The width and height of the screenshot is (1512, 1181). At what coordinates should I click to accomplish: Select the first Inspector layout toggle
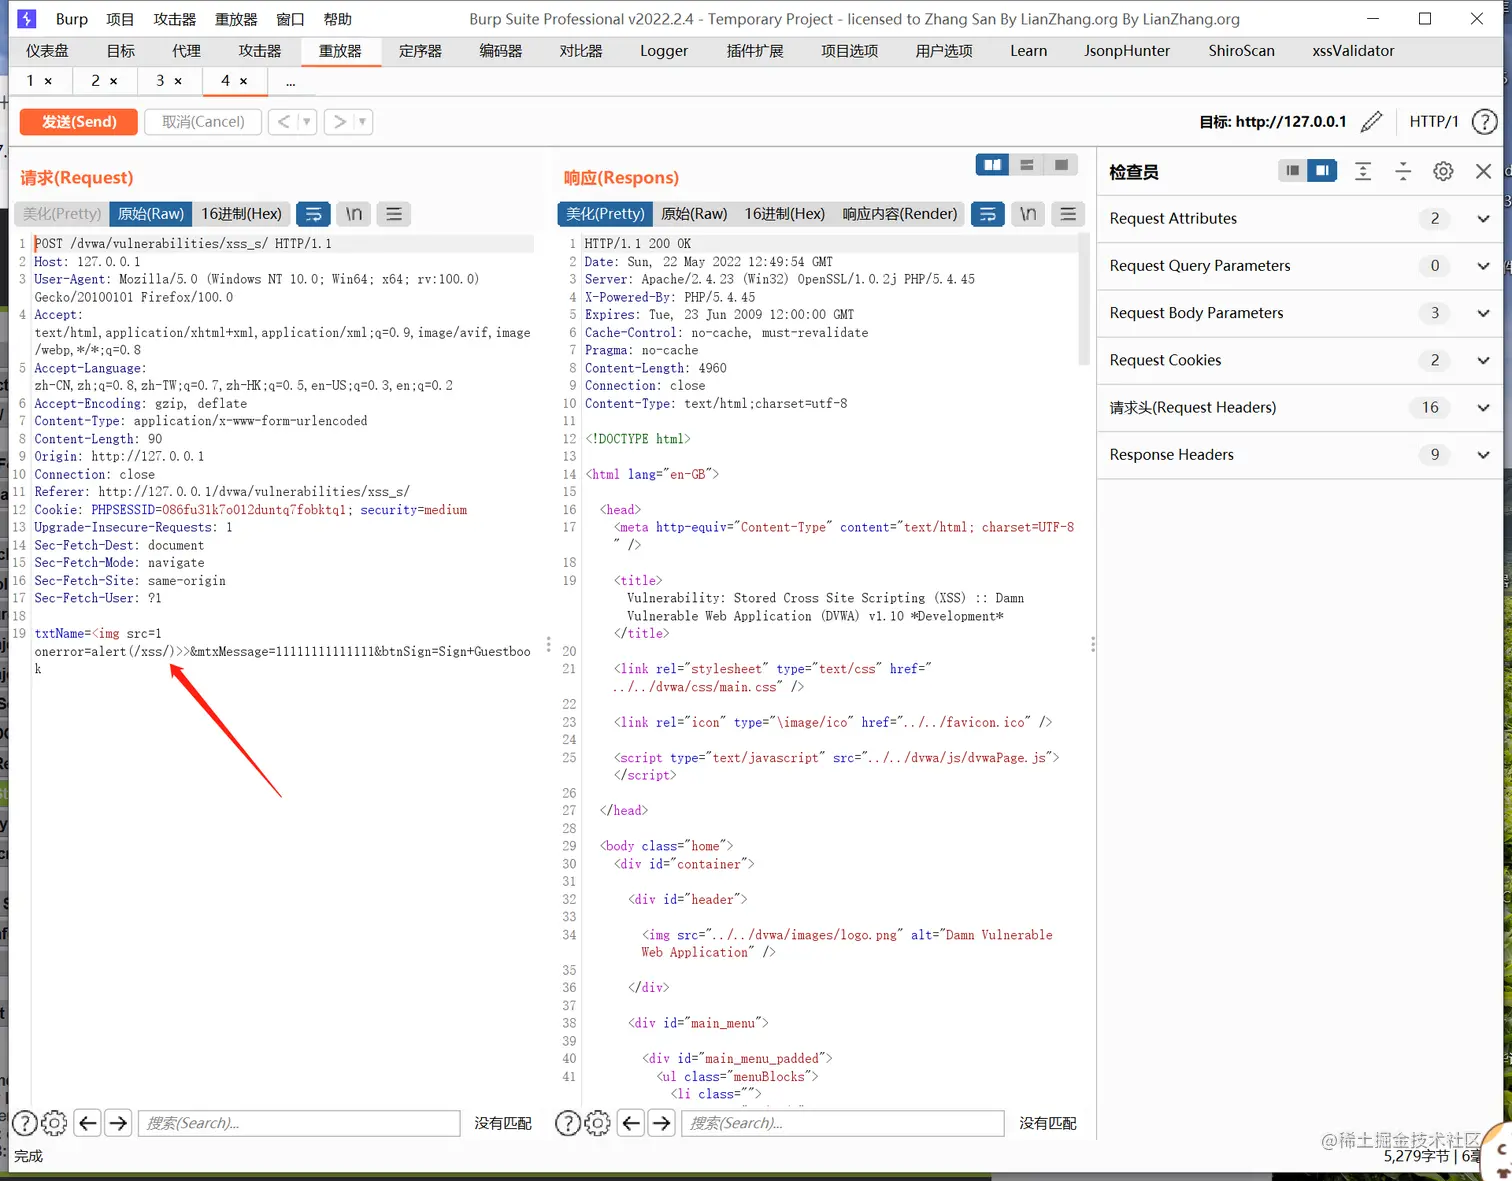1293,171
